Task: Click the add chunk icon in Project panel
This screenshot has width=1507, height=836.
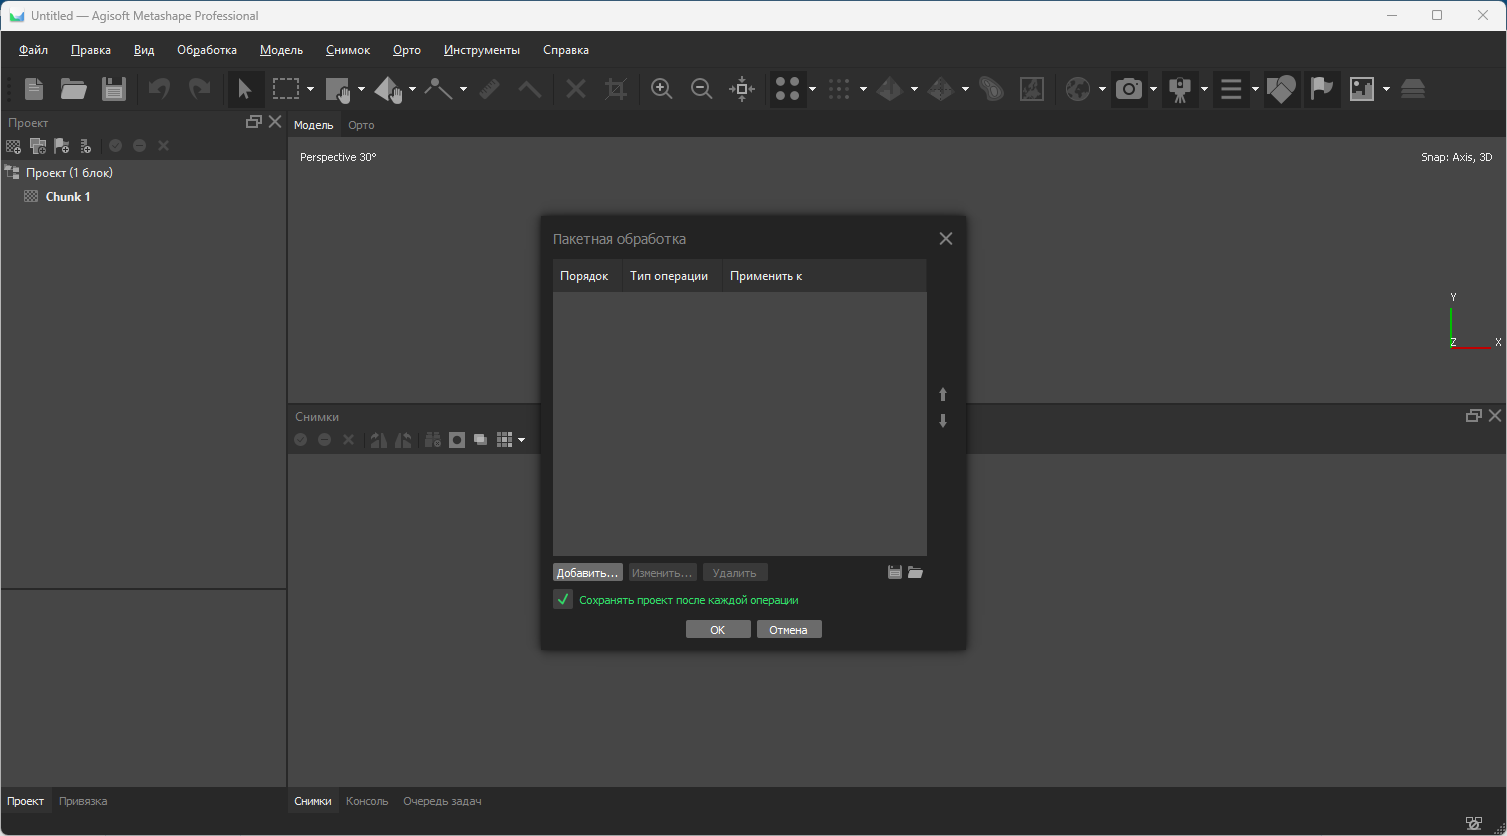Action: point(13,146)
